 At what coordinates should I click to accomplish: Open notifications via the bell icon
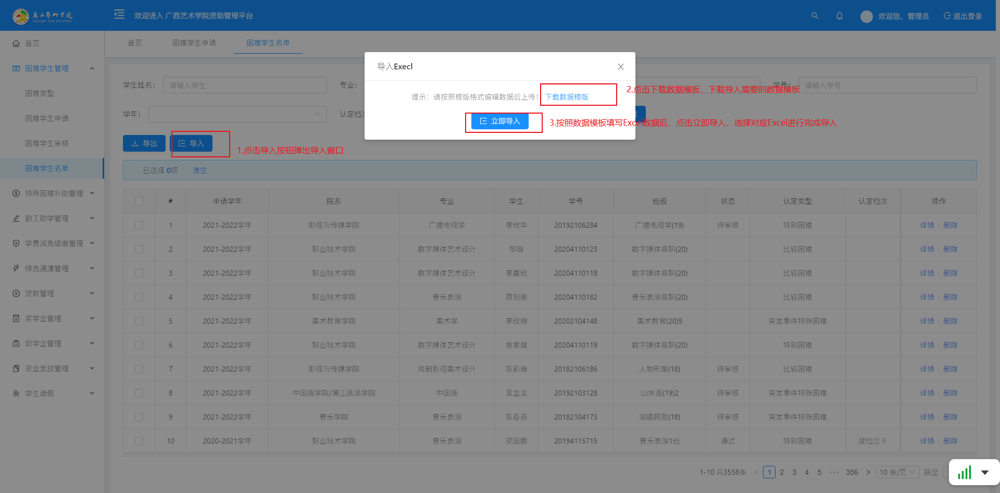pos(839,16)
